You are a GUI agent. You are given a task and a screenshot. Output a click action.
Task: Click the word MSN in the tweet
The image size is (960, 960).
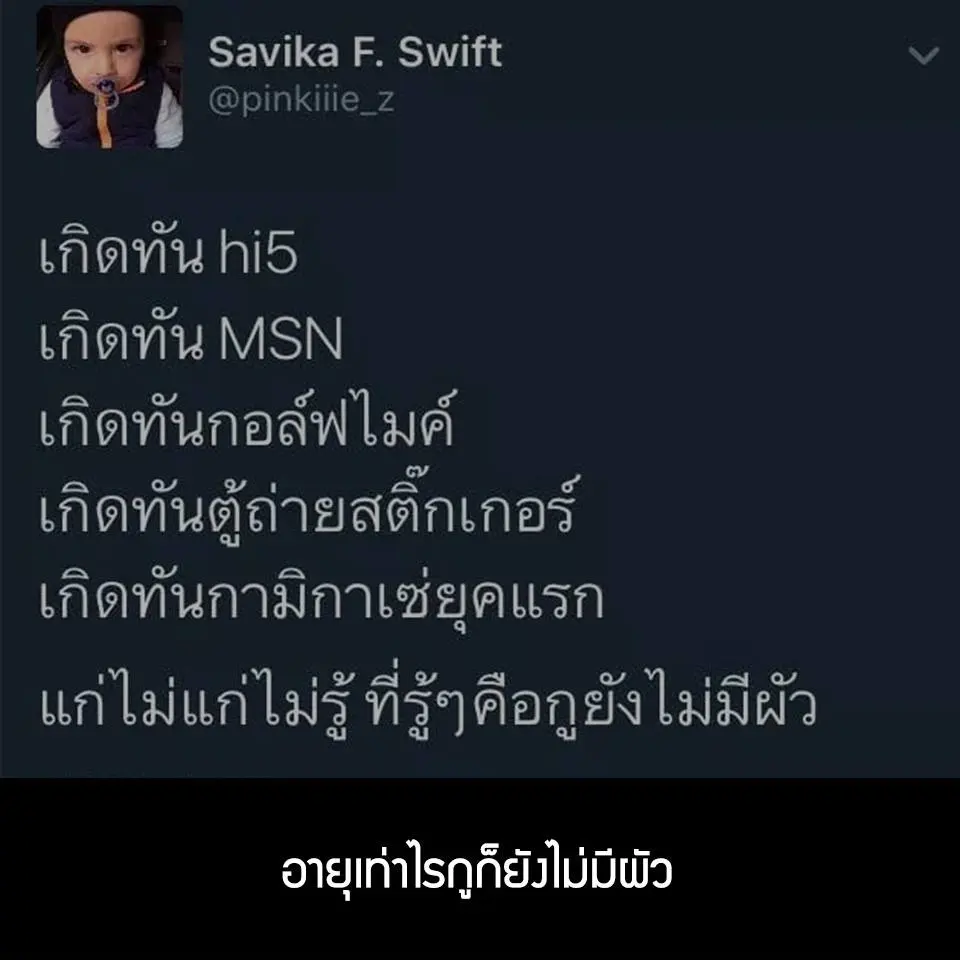[x=280, y=338]
